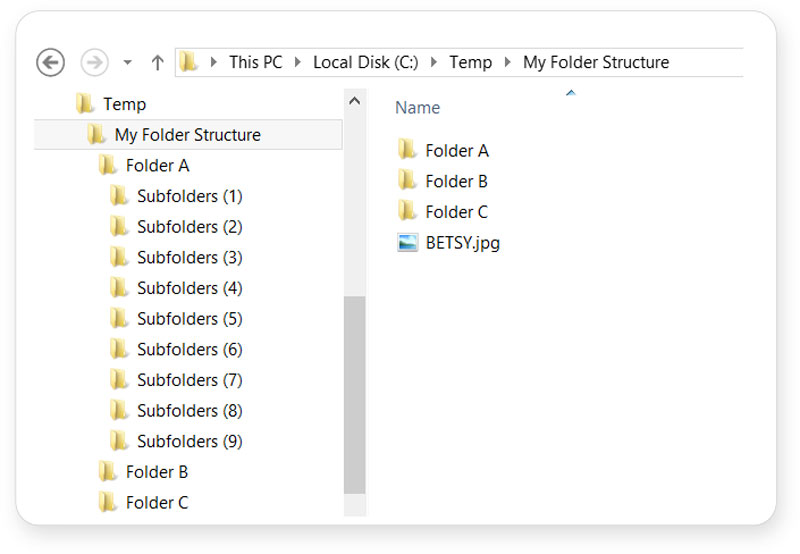Click the folder icon in the address bar

click(189, 62)
